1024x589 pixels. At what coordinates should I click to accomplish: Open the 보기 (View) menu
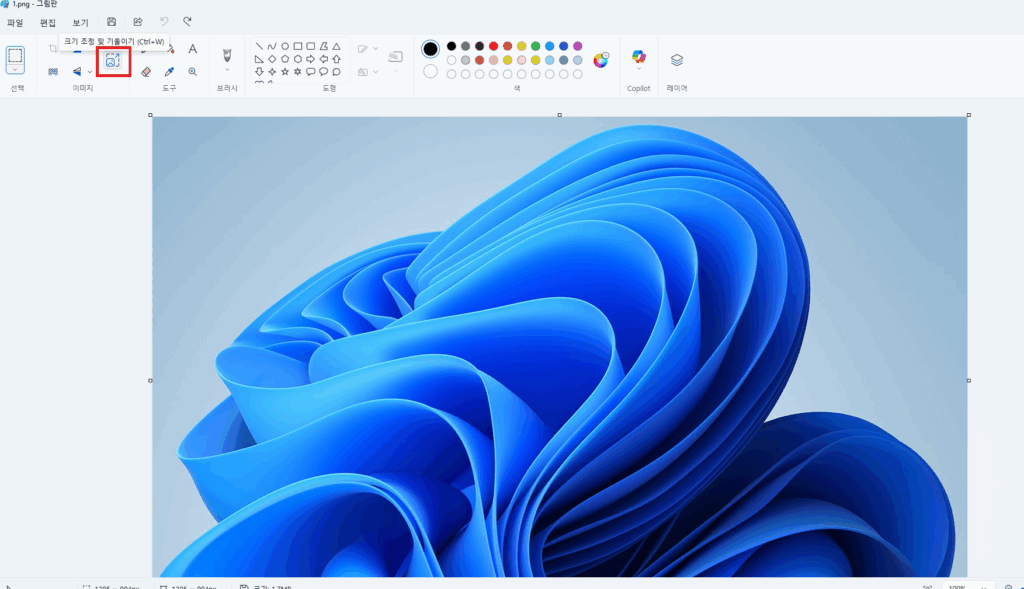tap(80, 22)
